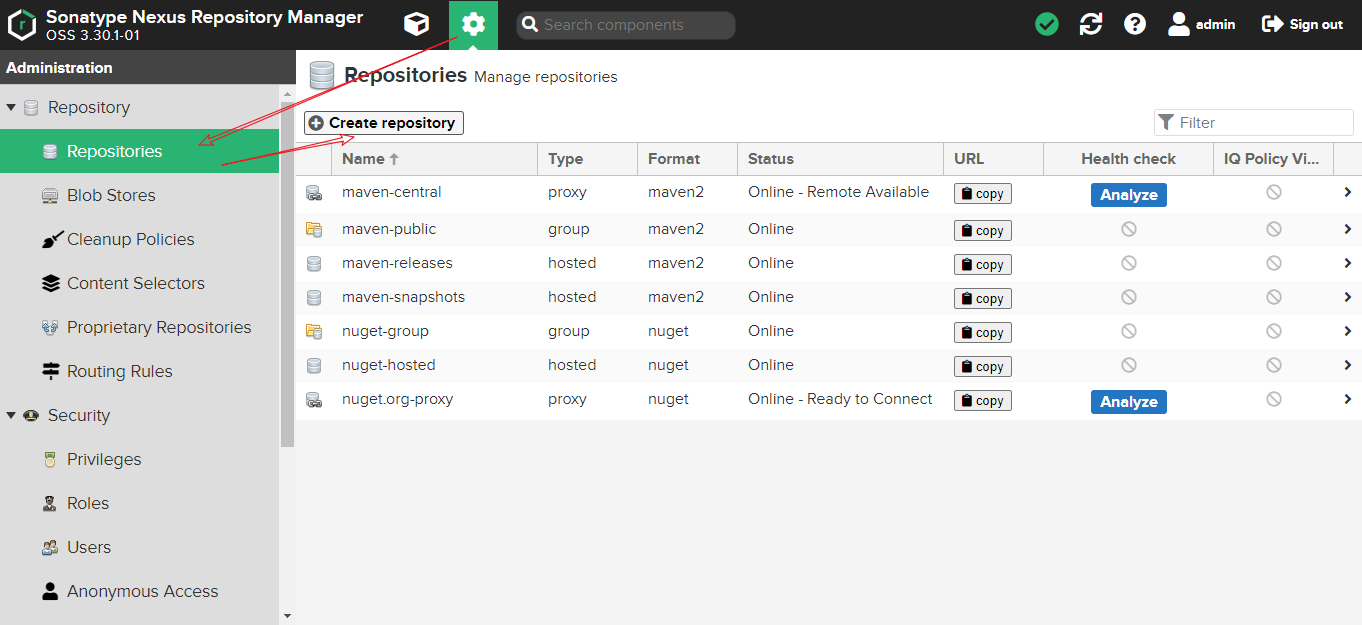Image resolution: width=1362 pixels, height=625 pixels.
Task: Click the admin user account icon
Action: 1179,24
